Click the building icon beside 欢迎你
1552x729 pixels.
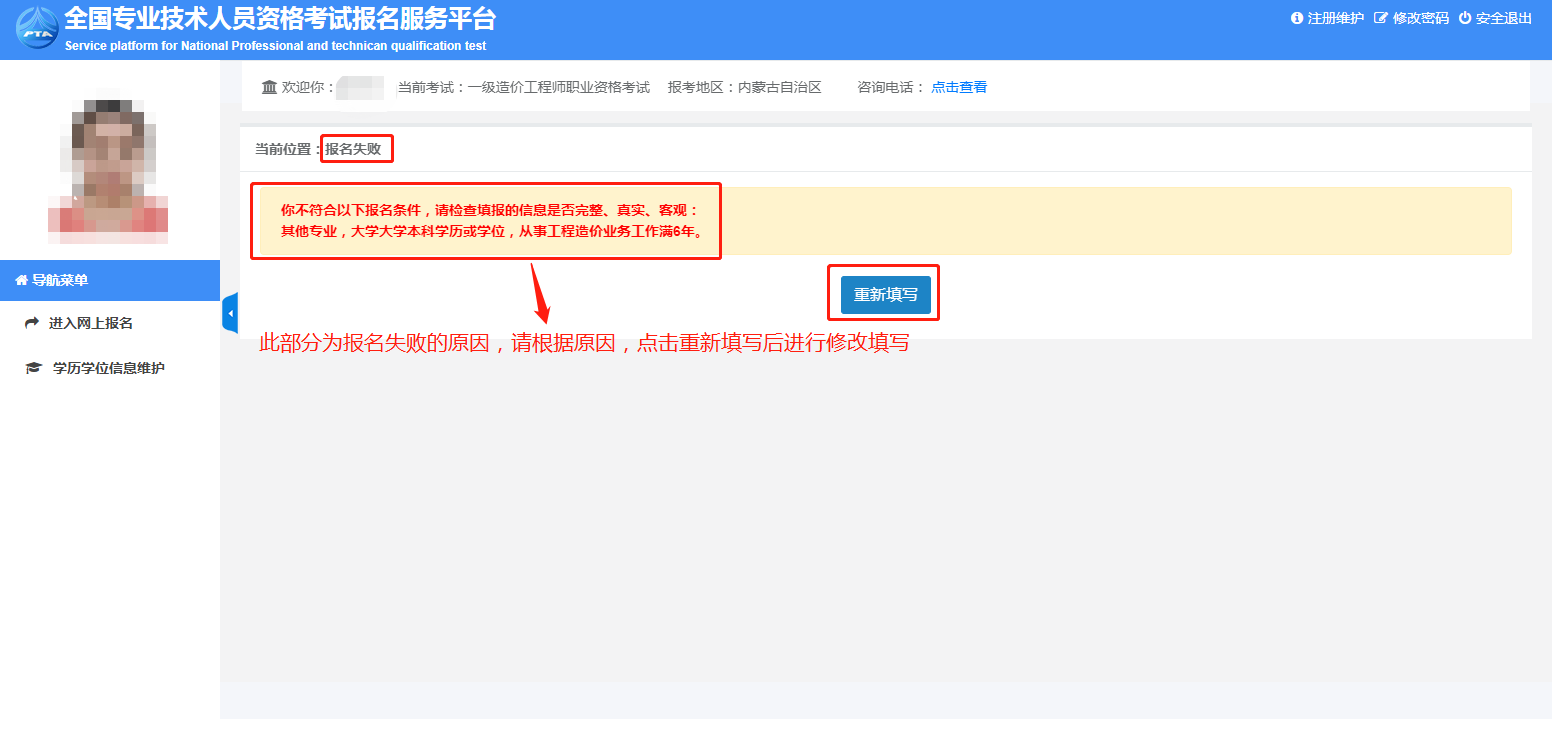269,87
